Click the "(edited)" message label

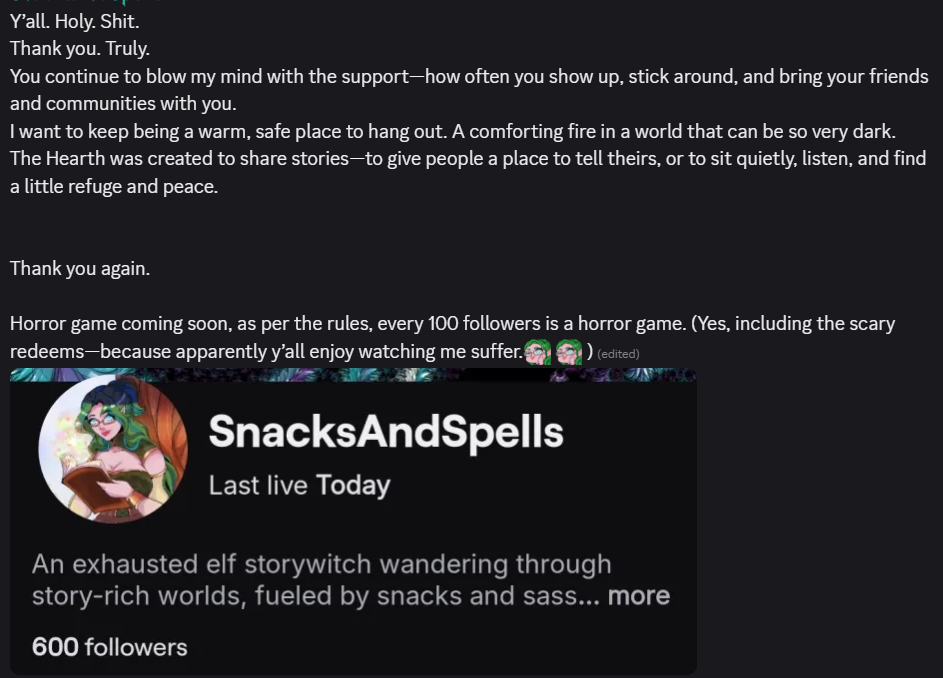[x=618, y=354]
